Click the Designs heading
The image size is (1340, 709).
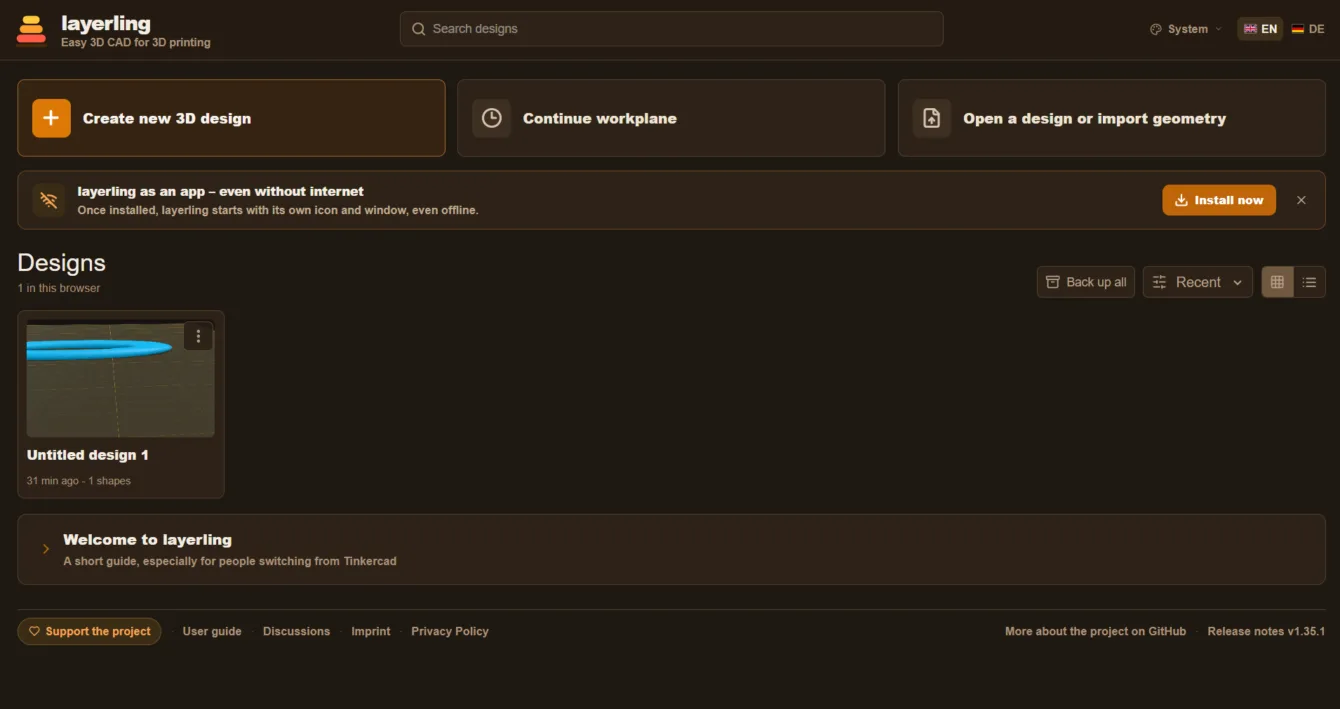point(61,263)
